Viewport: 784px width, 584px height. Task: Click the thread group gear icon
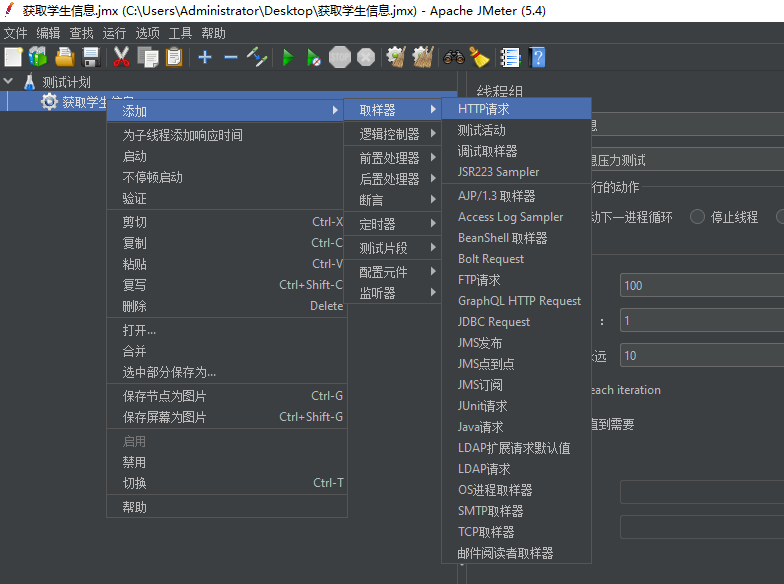(49, 102)
